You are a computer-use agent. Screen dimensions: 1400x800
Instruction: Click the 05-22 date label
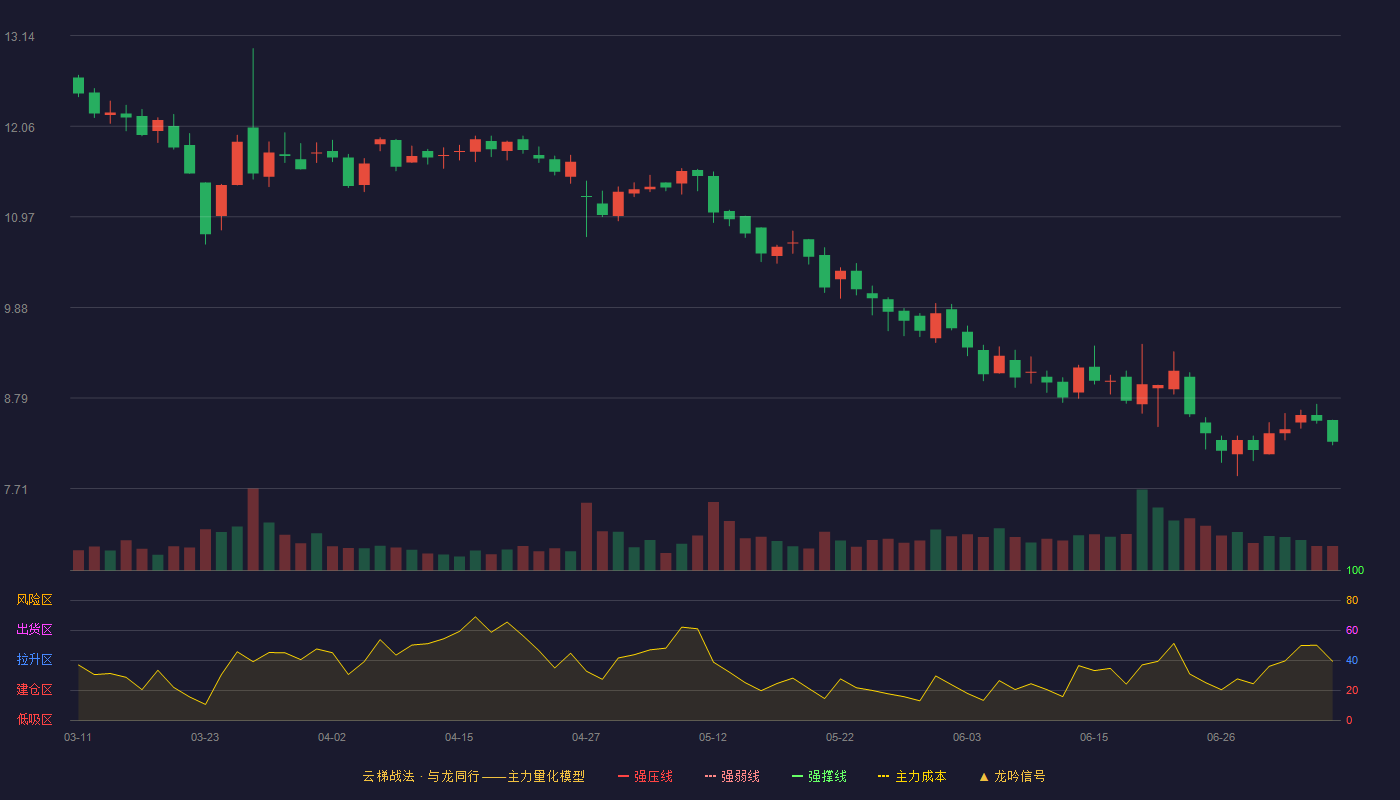click(x=840, y=737)
